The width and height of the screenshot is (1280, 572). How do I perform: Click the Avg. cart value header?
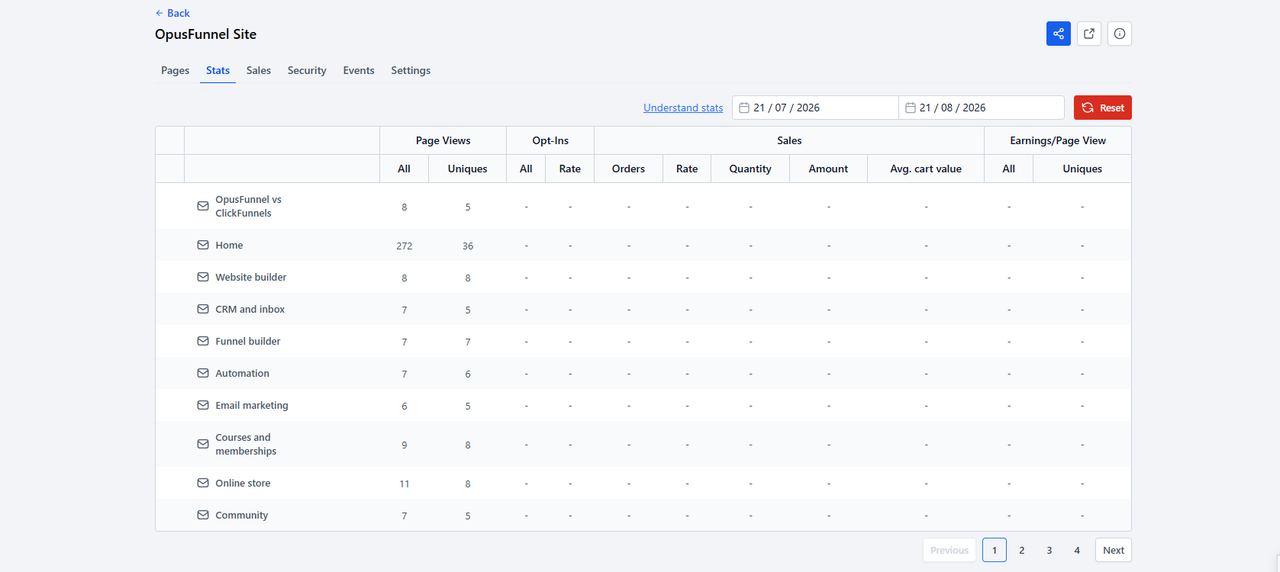(x=926, y=169)
